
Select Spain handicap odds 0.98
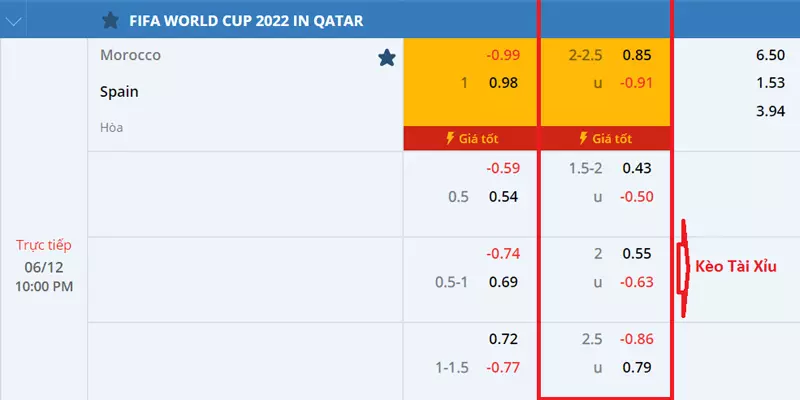(504, 83)
